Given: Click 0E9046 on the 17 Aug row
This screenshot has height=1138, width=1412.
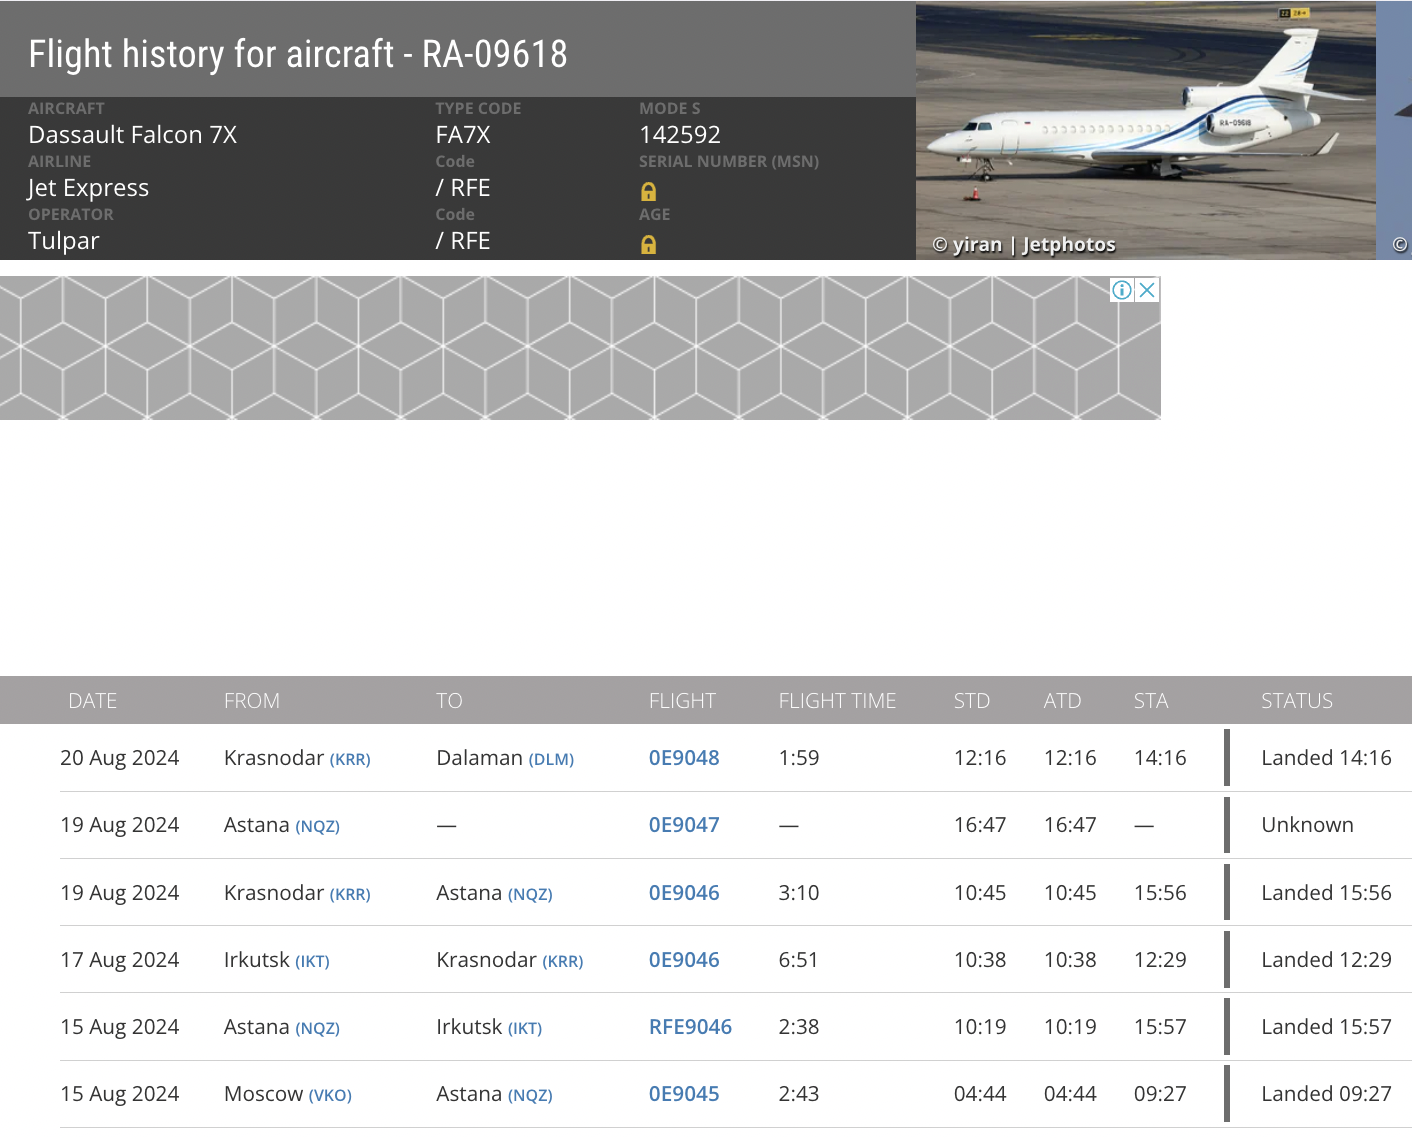Looking at the screenshot, I should click(x=684, y=960).
